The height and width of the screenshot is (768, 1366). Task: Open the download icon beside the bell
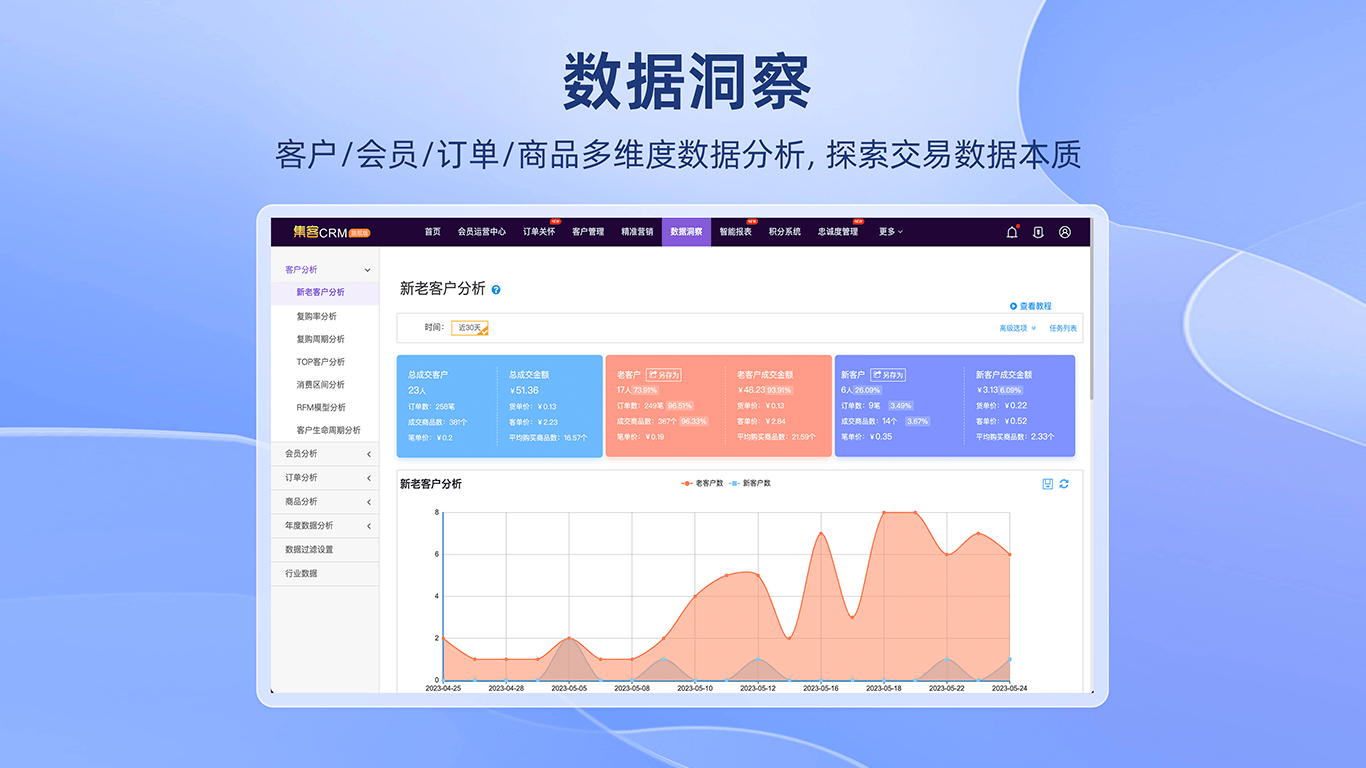(1038, 231)
